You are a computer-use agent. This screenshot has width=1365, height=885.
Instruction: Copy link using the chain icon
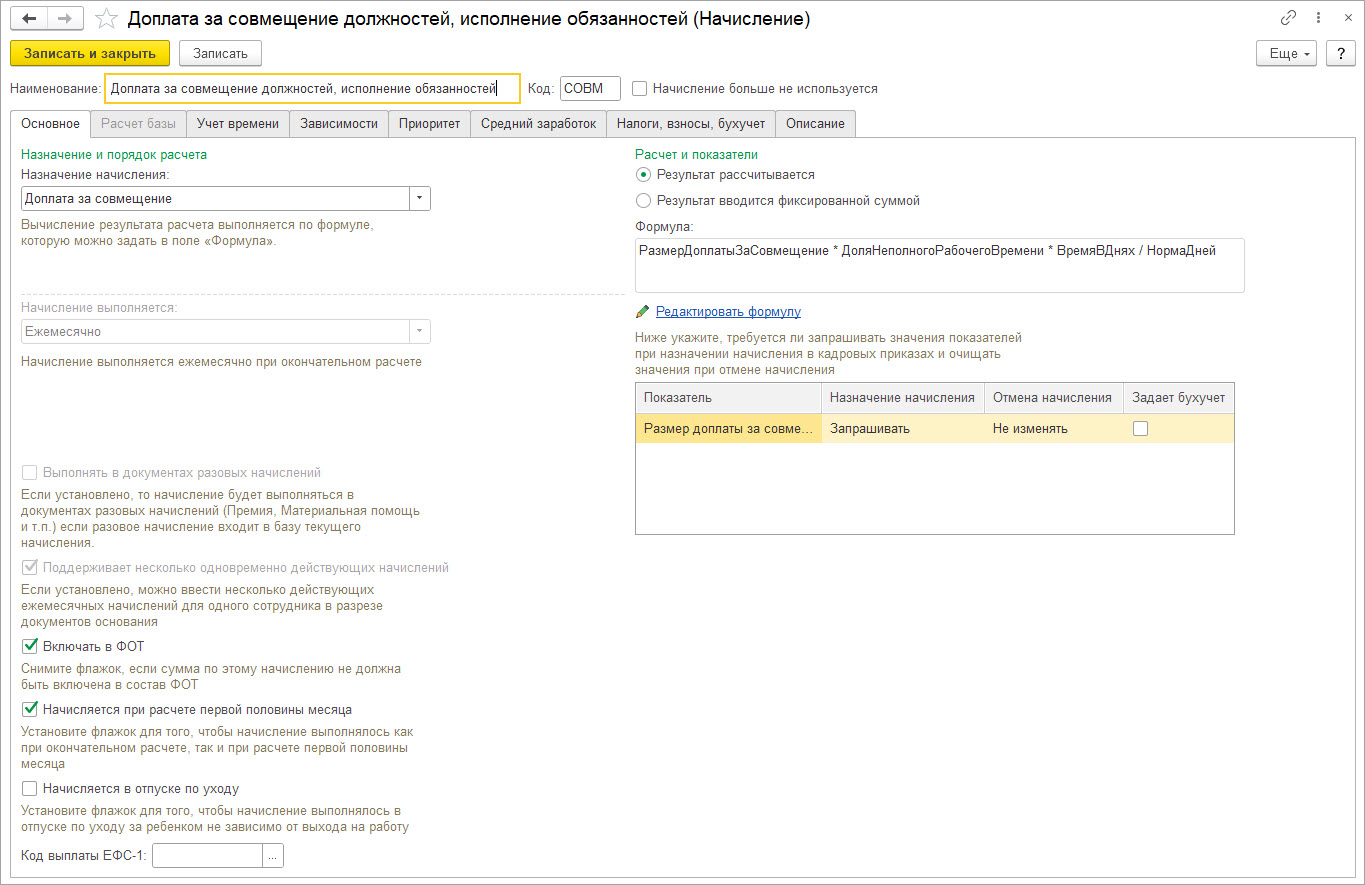[1289, 19]
